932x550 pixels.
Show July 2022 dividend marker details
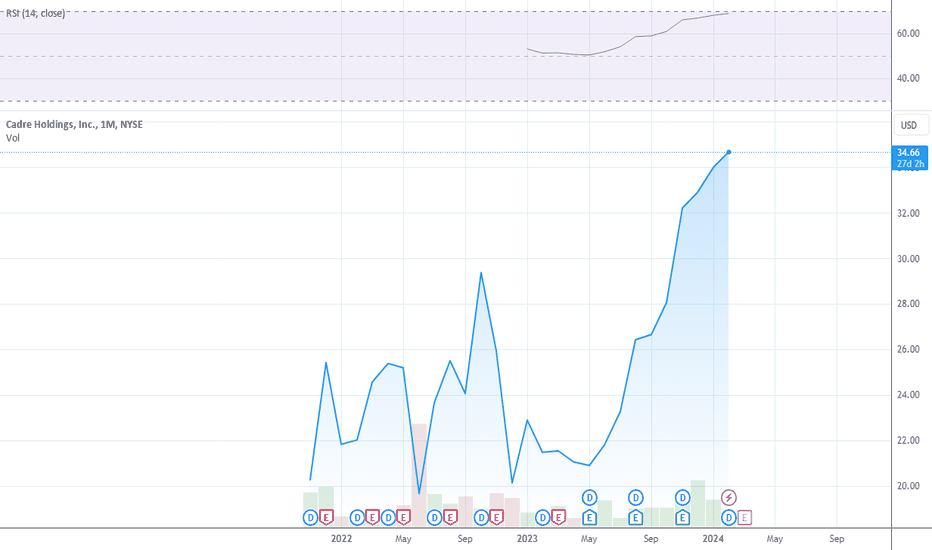point(434,518)
